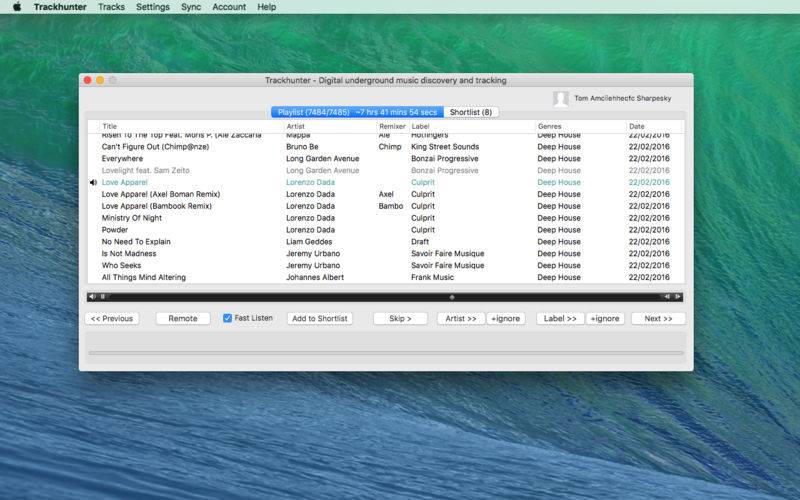Click artist Johannes Albert
Image resolution: width=800 pixels, height=500 pixels.
point(315,278)
